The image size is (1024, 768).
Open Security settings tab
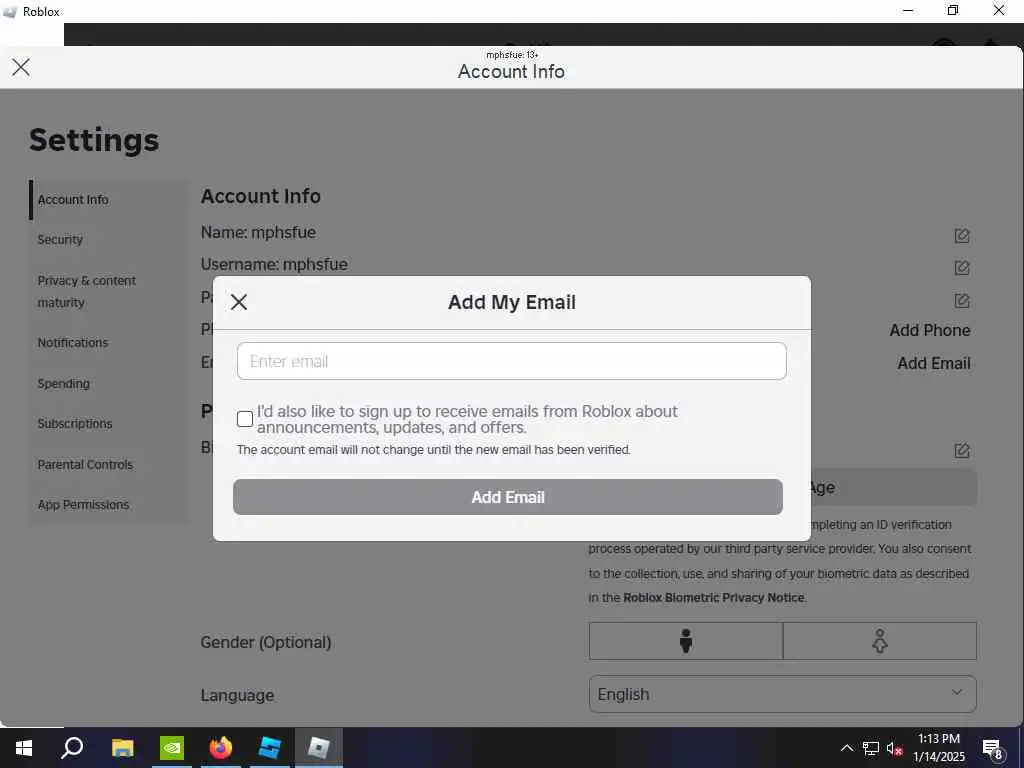tap(60, 240)
